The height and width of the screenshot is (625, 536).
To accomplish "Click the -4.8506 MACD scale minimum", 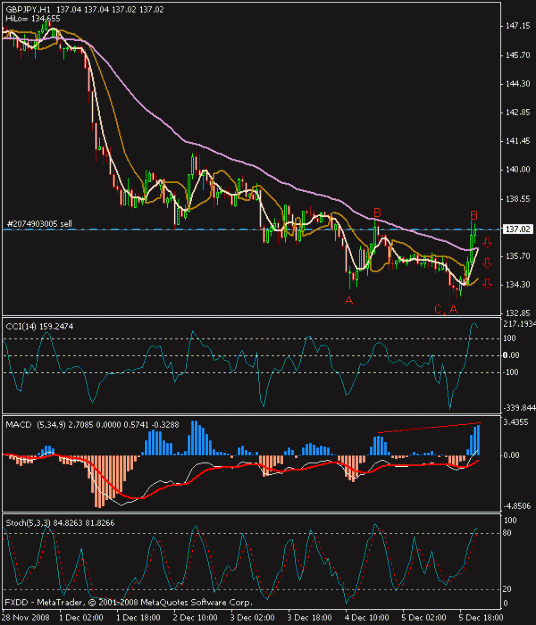I will point(517,506).
